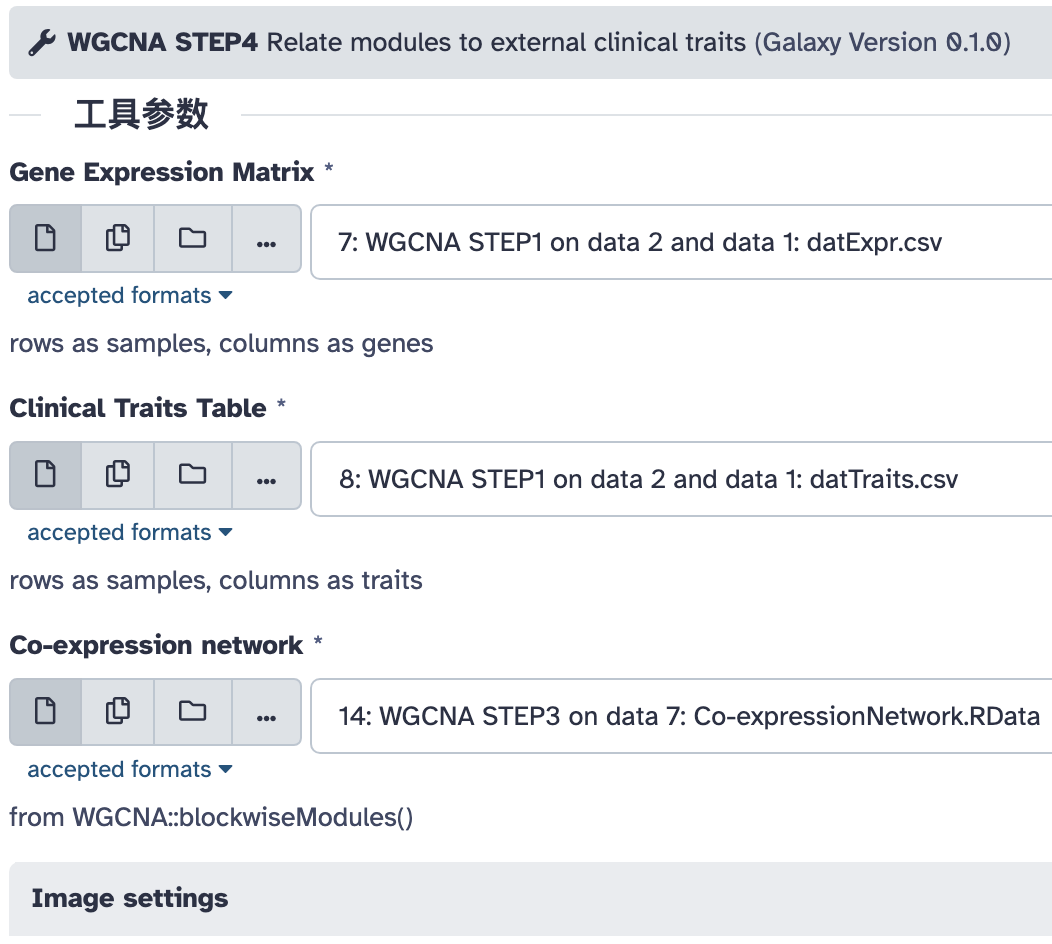
Task: Open more options ellipsis for Clinical Traits Table
Action: click(x=266, y=475)
